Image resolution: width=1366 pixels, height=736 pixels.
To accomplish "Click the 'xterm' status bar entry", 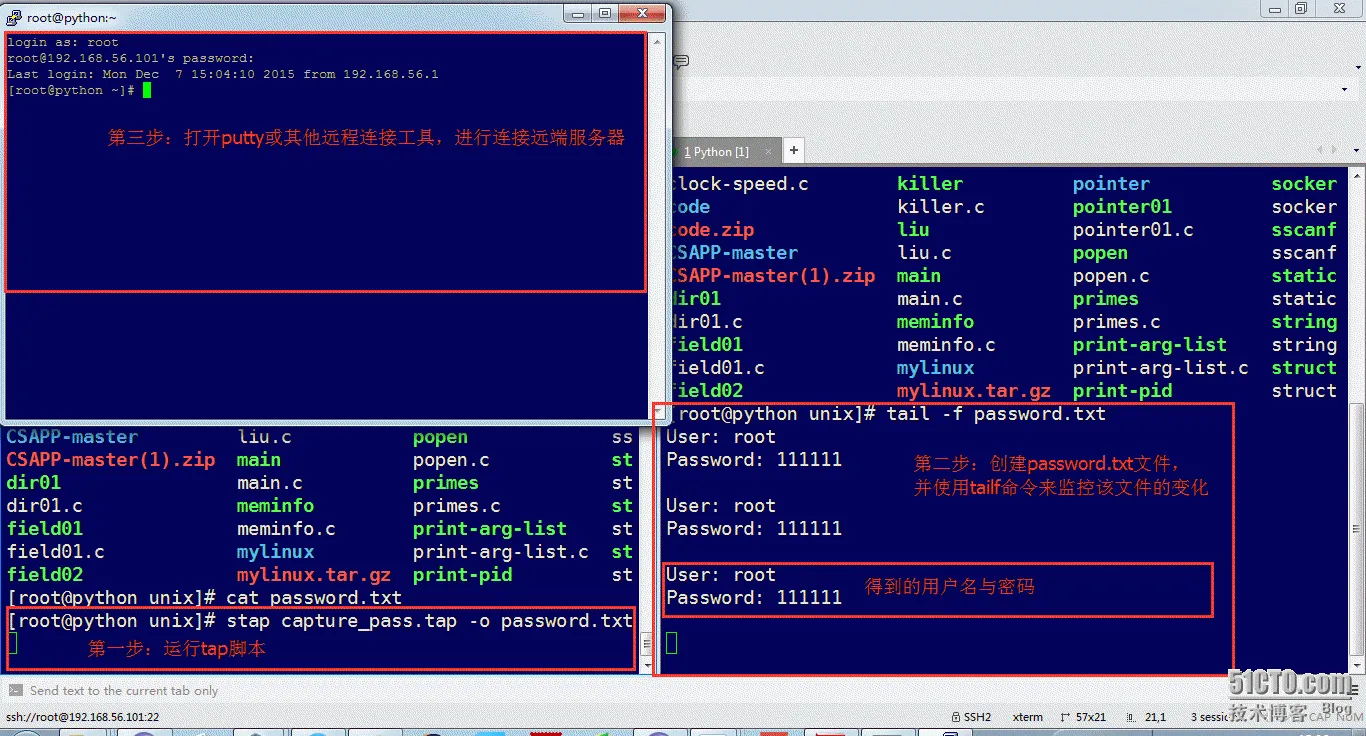I will tap(1028, 717).
